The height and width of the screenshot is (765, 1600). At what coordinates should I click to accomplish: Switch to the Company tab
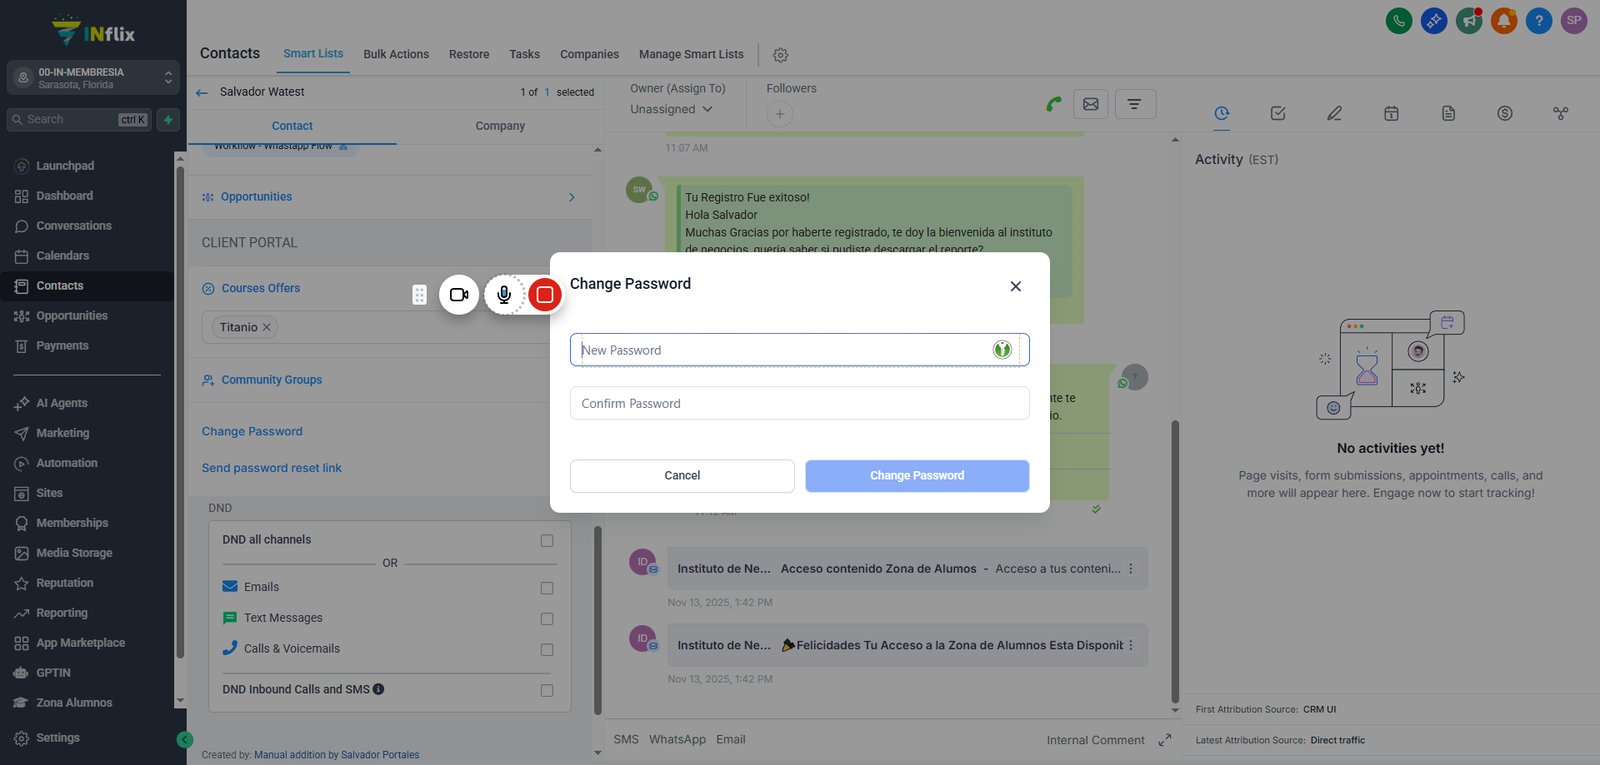[x=500, y=126]
